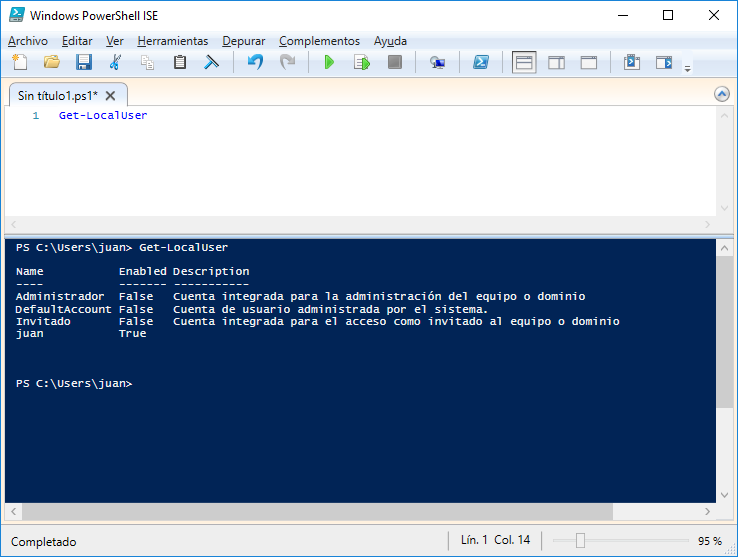This screenshot has width=738, height=557.
Task: Click the New script icon
Action: (x=20, y=62)
